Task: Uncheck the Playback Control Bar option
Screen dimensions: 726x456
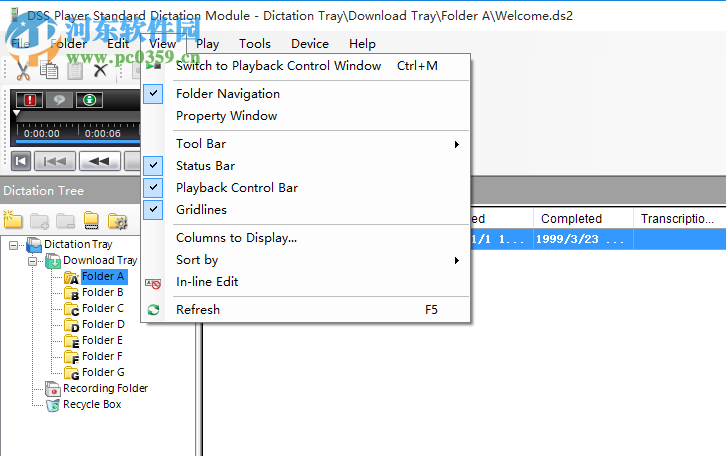Action: pos(306,188)
